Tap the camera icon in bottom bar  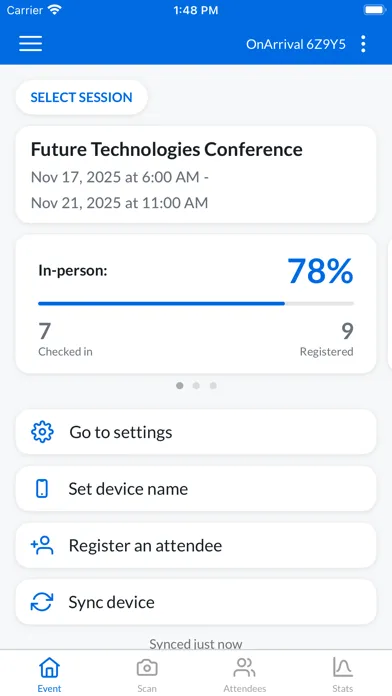[147, 668]
